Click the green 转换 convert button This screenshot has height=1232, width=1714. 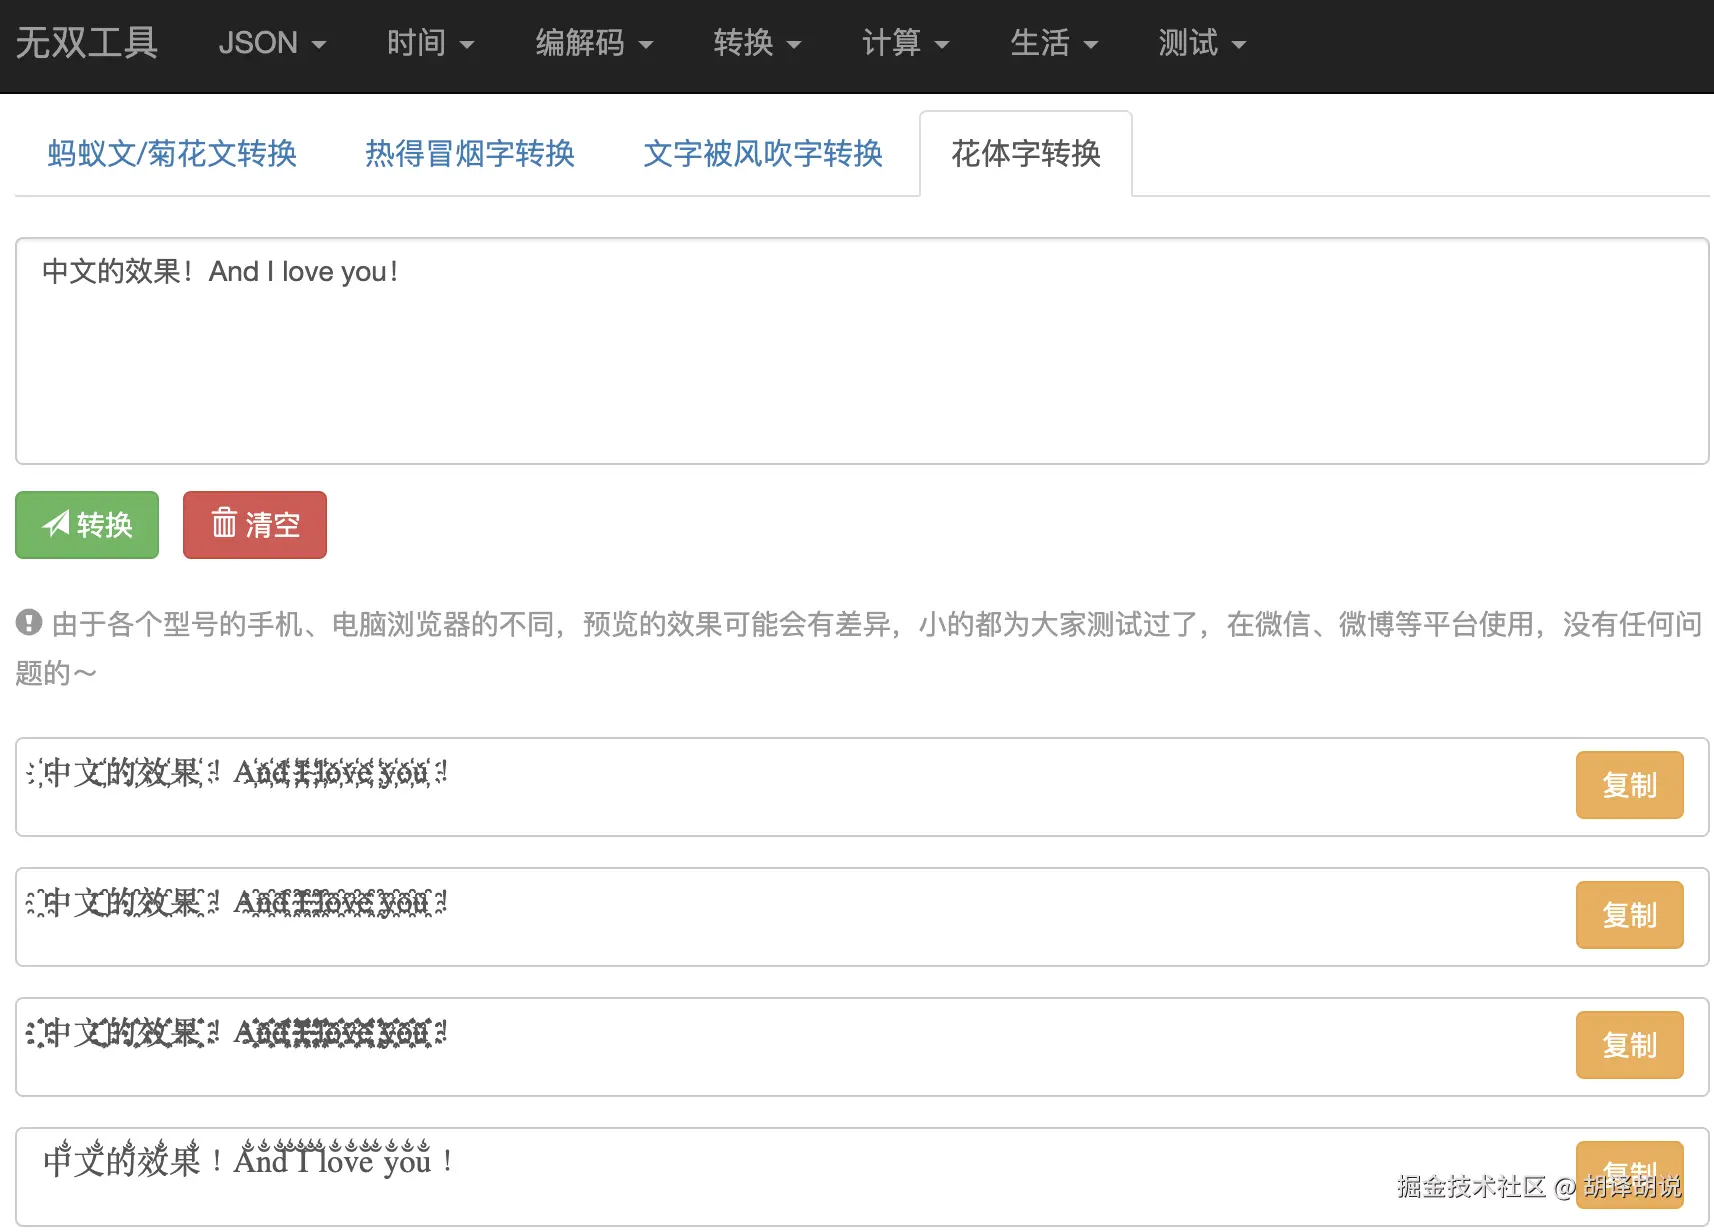coord(87,525)
